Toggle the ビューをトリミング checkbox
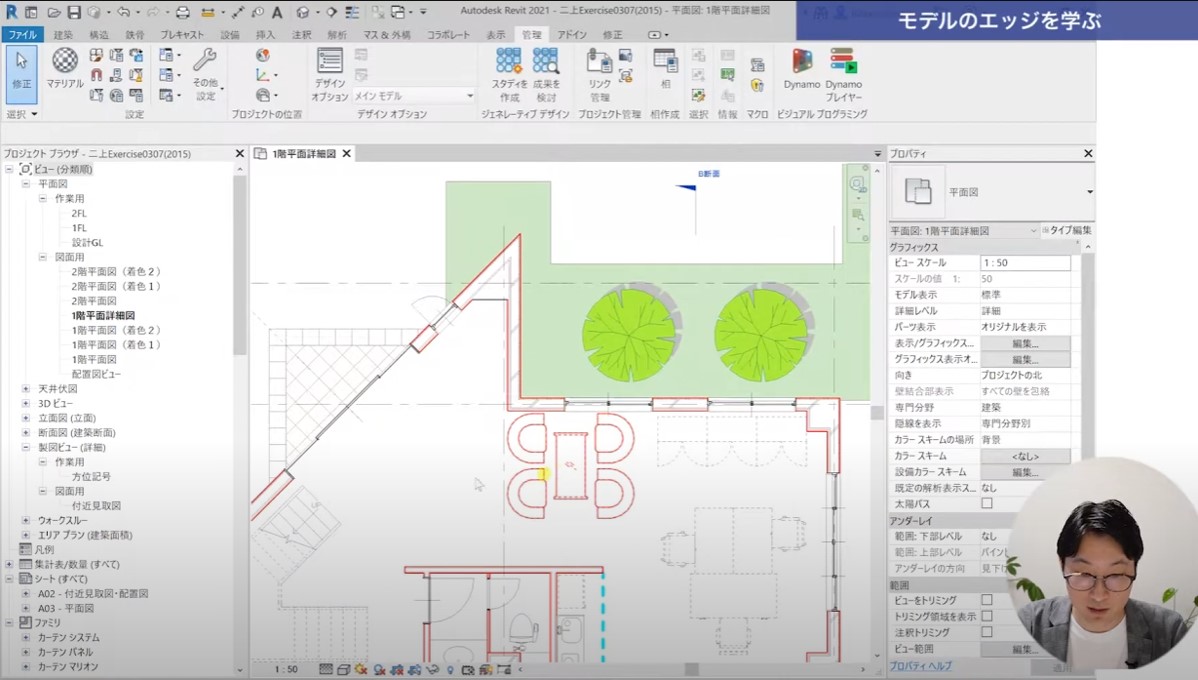This screenshot has width=1198, height=680. coord(987,600)
